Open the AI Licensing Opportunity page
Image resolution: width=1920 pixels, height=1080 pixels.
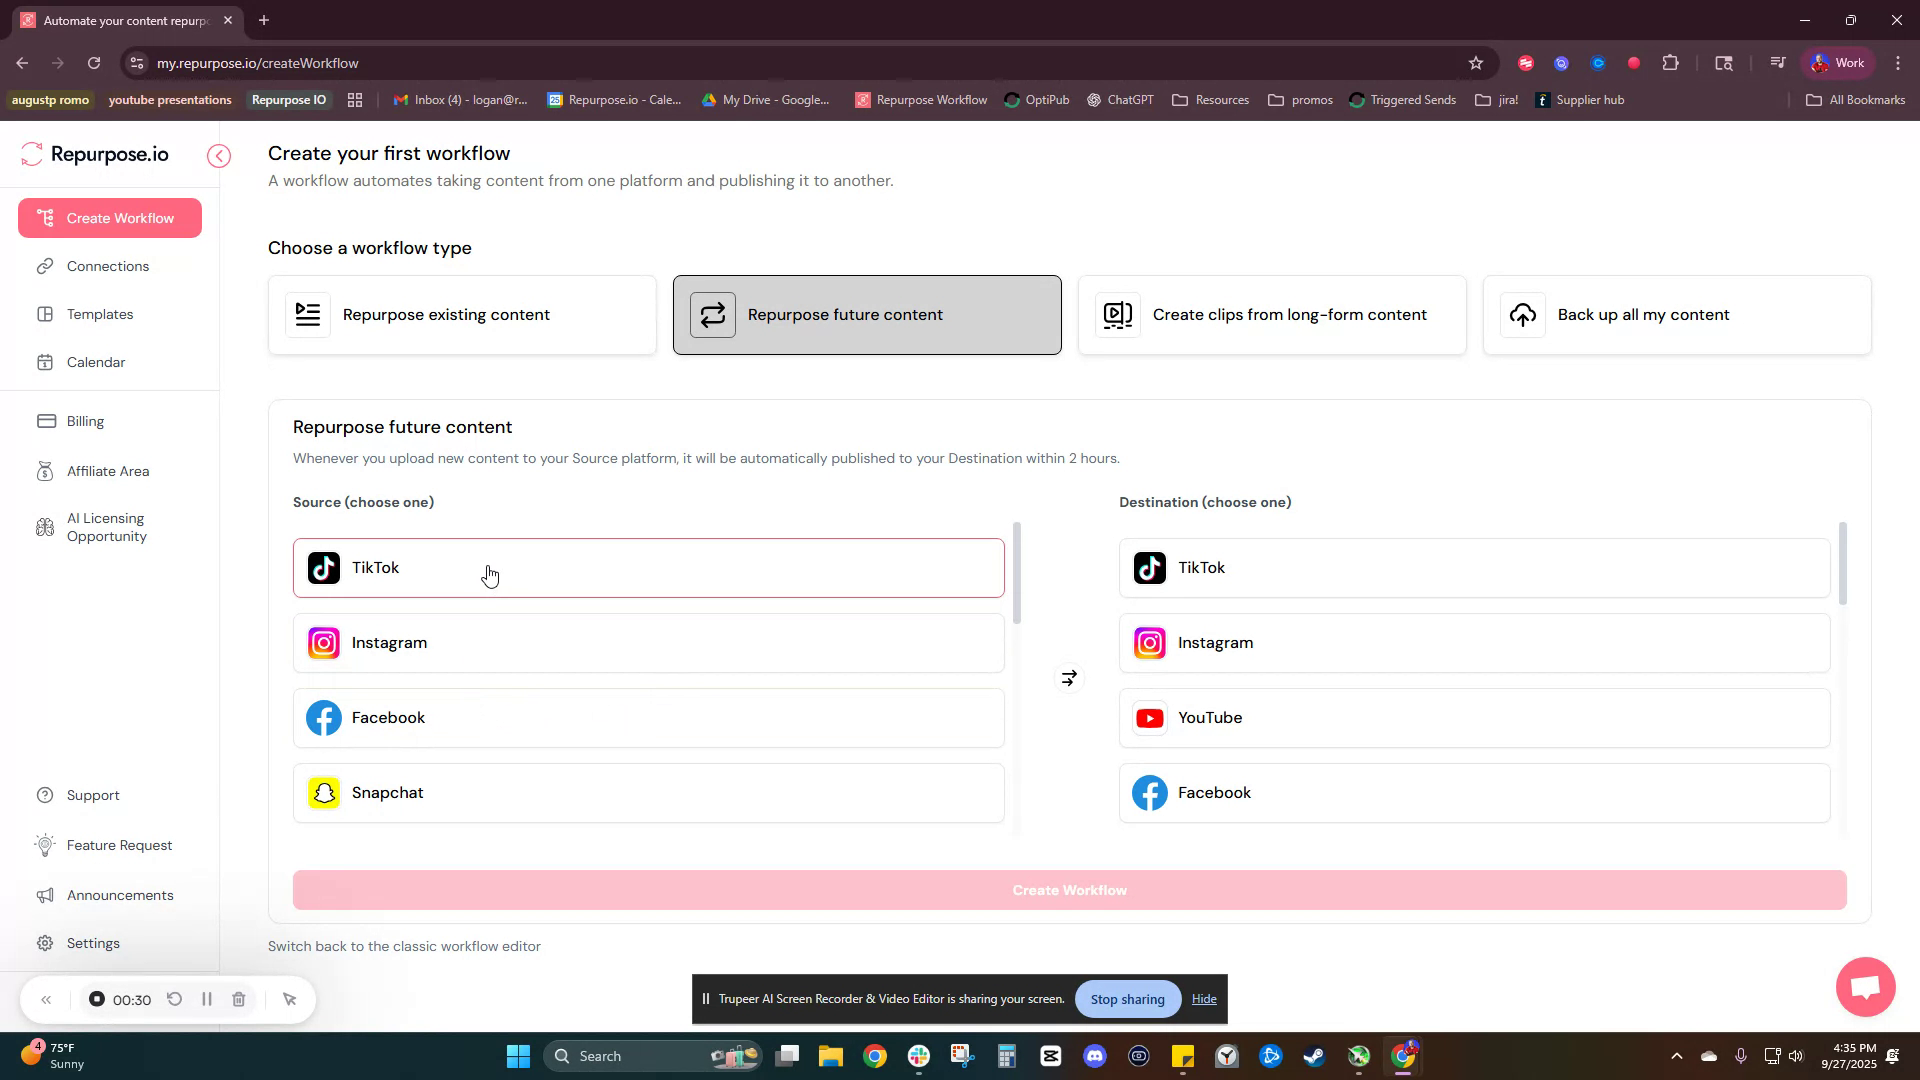(106, 527)
